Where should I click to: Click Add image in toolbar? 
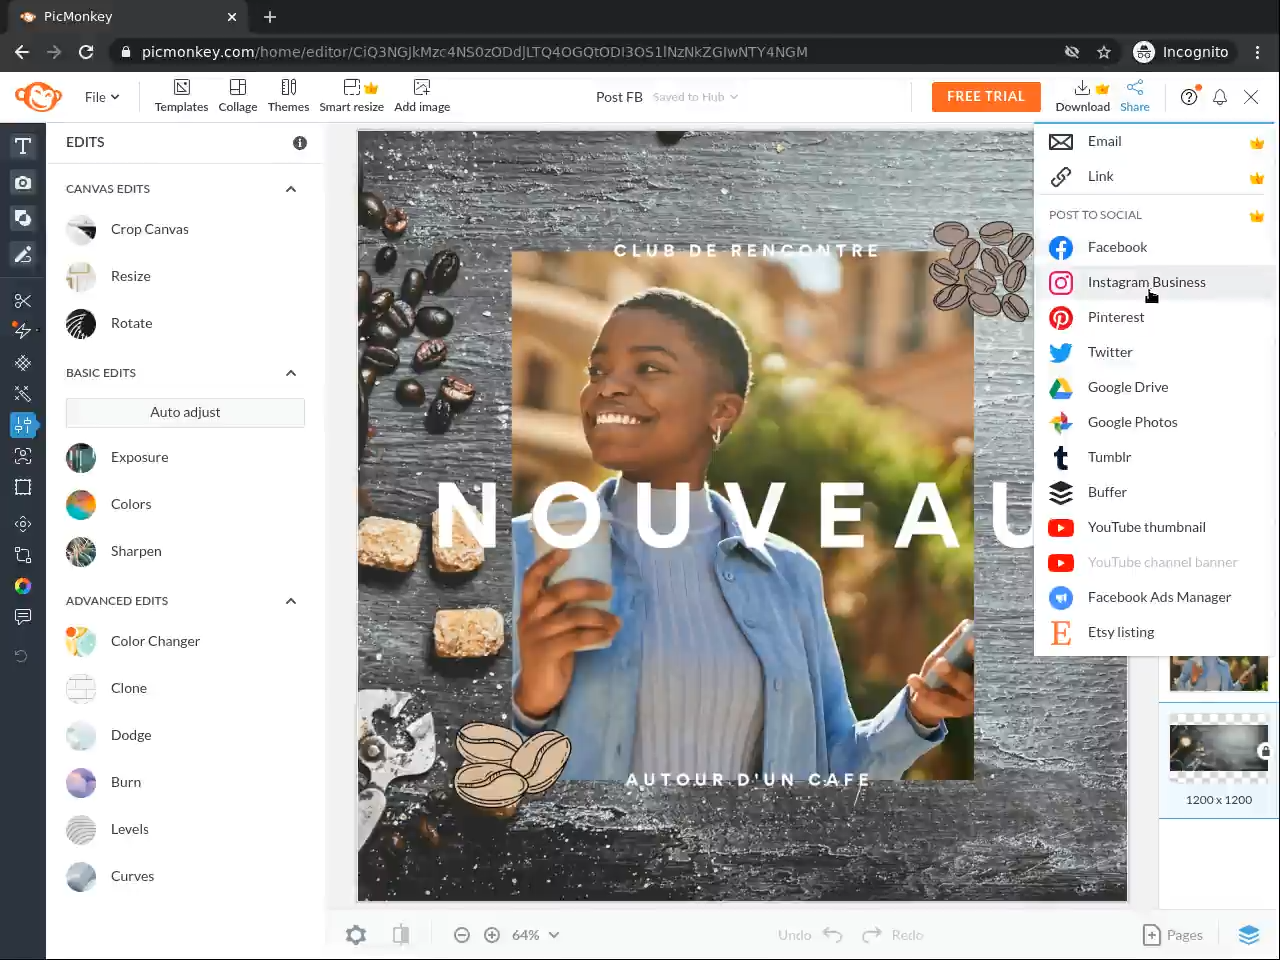point(422,96)
